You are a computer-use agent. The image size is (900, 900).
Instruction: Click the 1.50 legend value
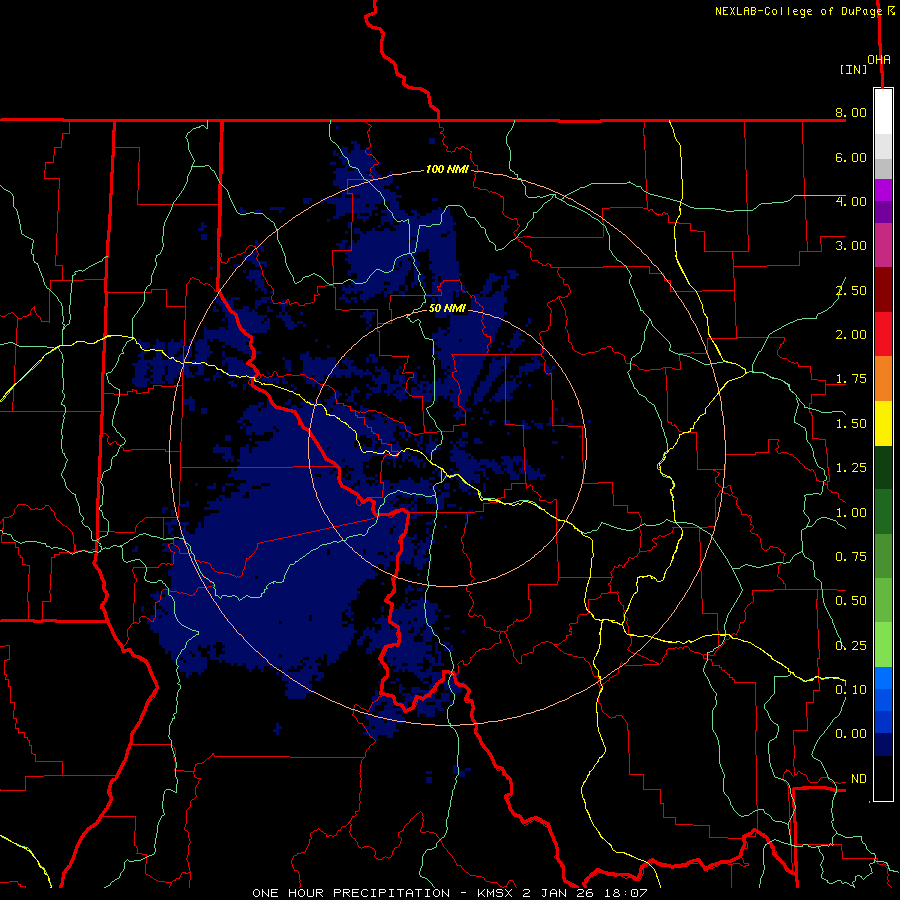[851, 424]
